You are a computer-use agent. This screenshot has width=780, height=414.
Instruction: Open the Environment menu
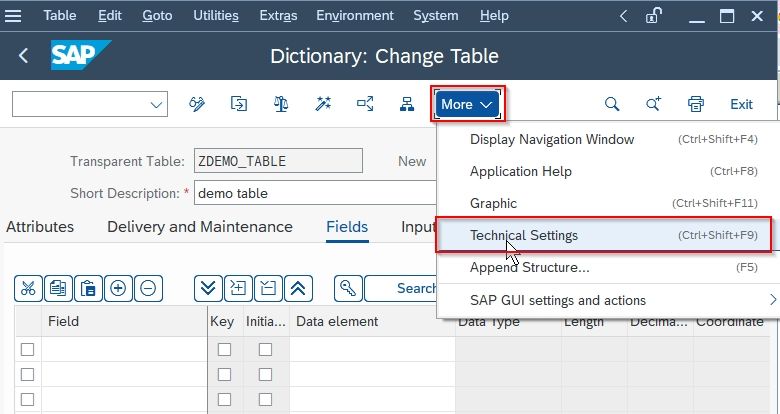tap(355, 16)
